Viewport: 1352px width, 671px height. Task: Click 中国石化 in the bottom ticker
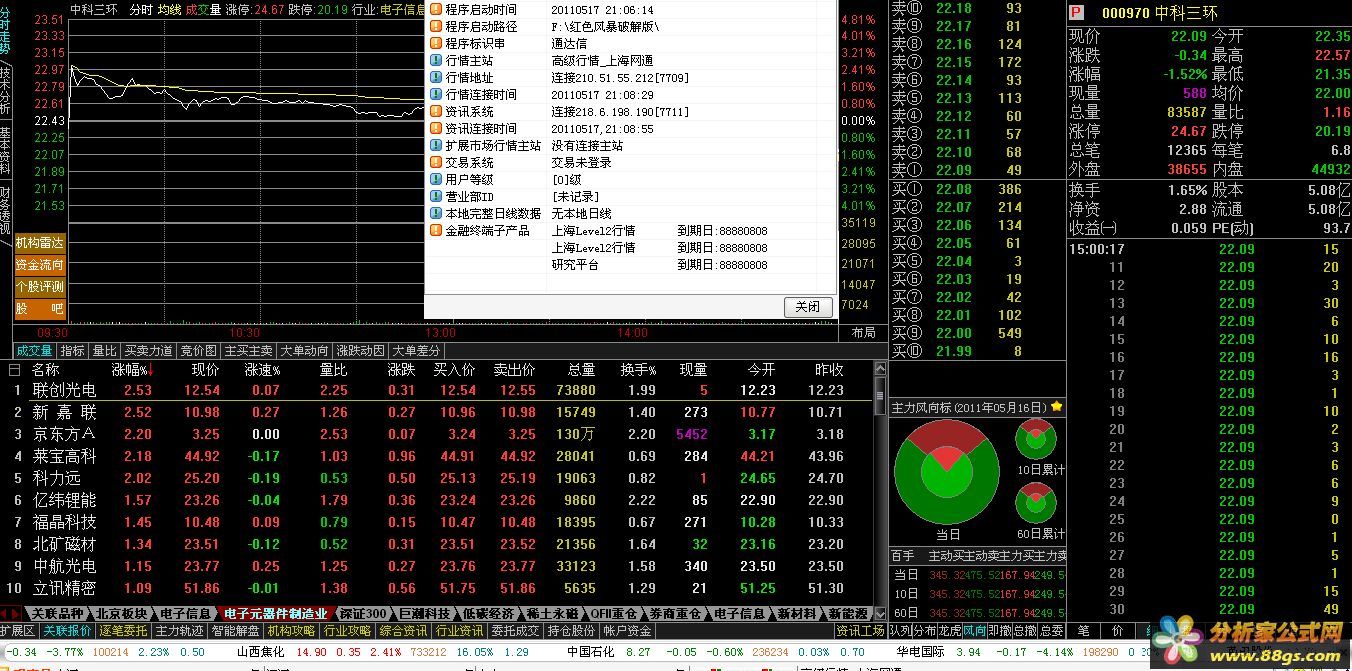591,651
